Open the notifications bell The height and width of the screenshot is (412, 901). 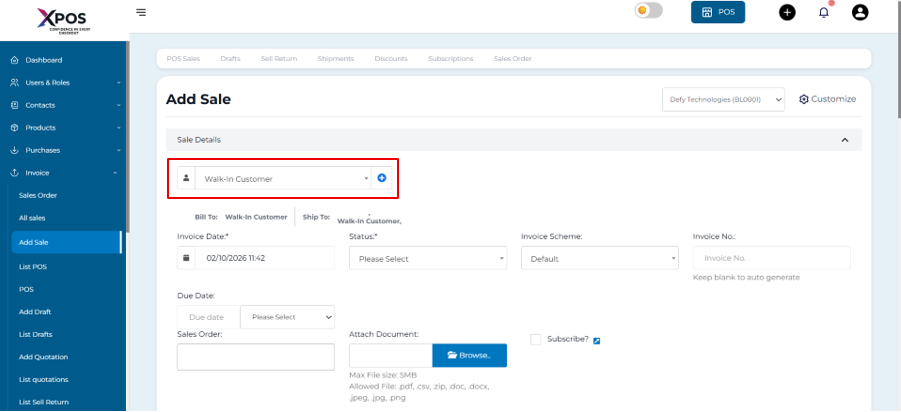pos(823,12)
